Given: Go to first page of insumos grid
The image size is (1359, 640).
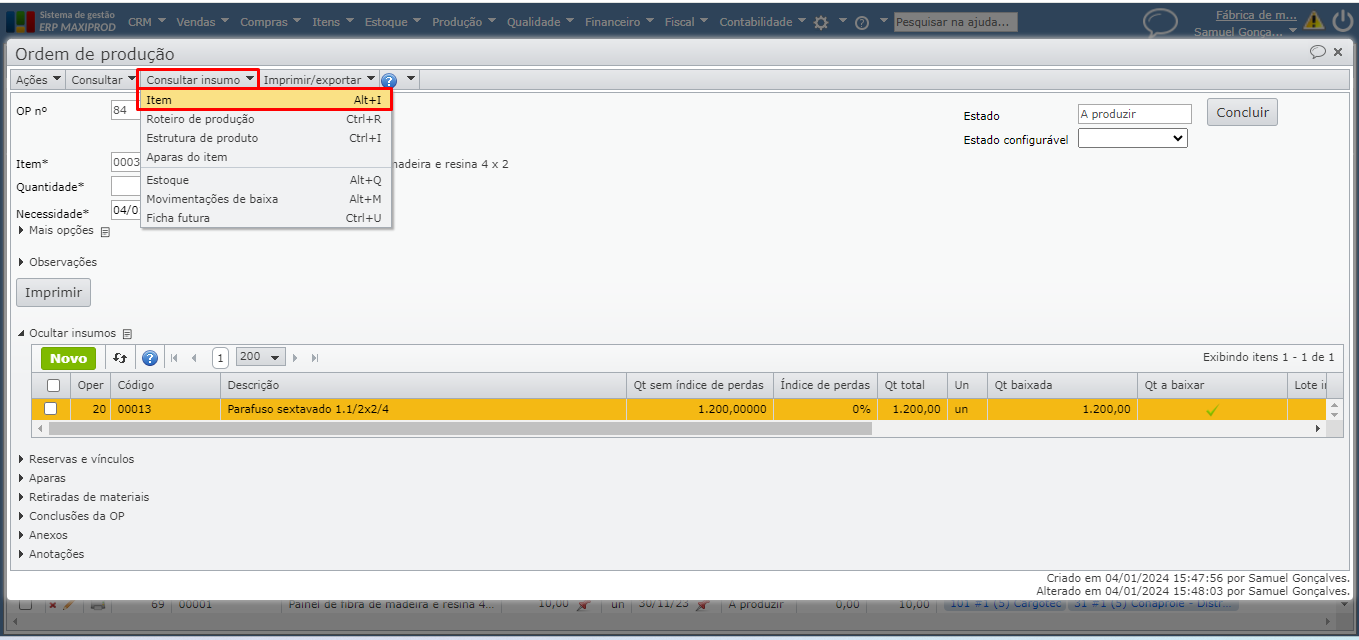Looking at the screenshot, I should point(174,358).
